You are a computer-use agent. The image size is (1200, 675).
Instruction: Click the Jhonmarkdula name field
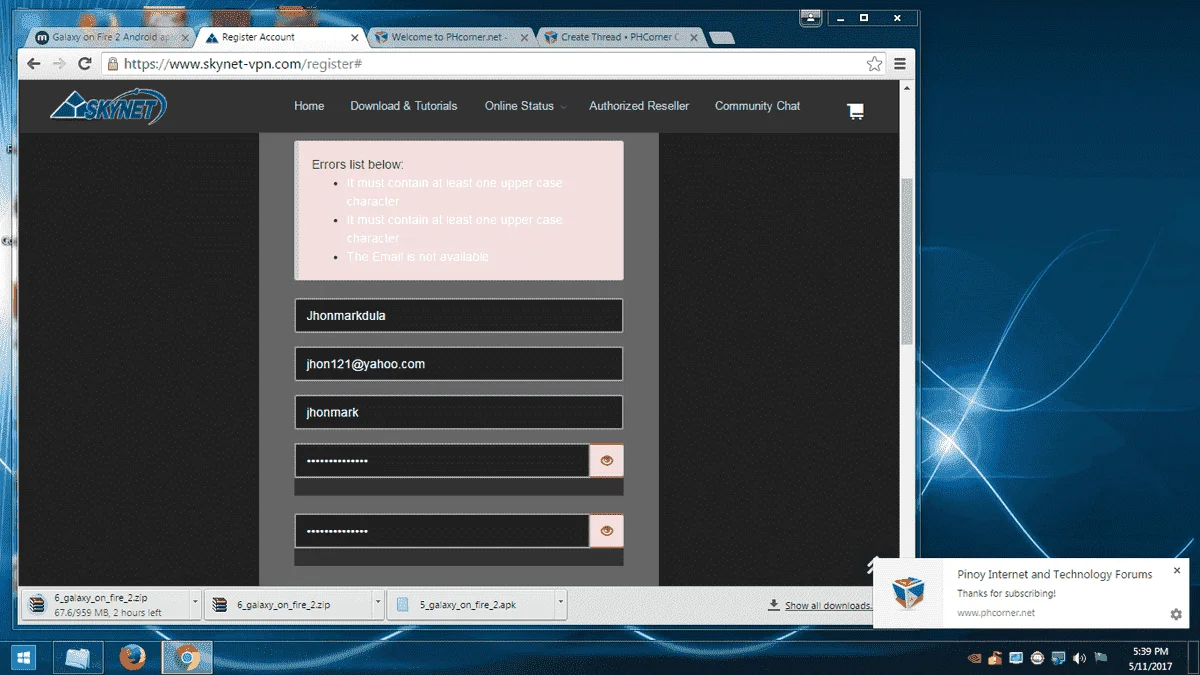point(459,315)
